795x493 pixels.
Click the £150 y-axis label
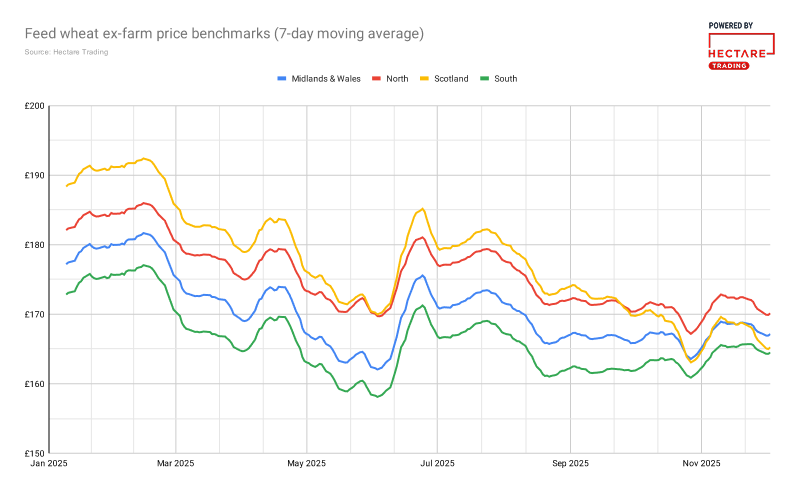click(x=35, y=453)
